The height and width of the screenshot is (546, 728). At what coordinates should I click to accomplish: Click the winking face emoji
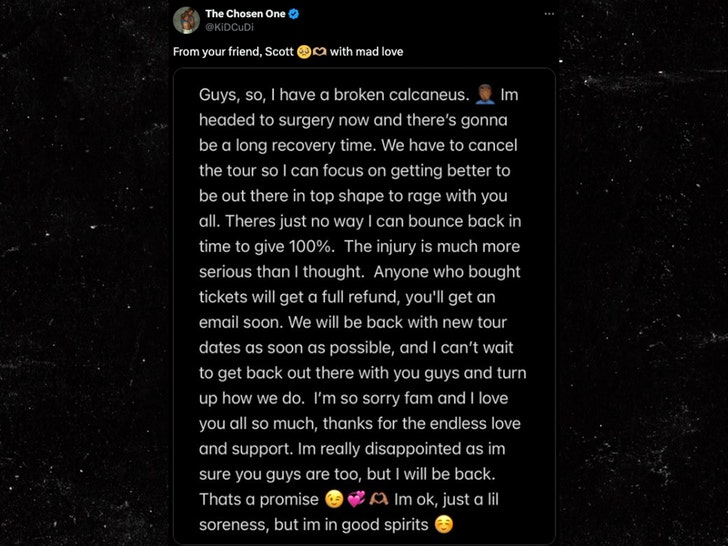click(x=335, y=497)
